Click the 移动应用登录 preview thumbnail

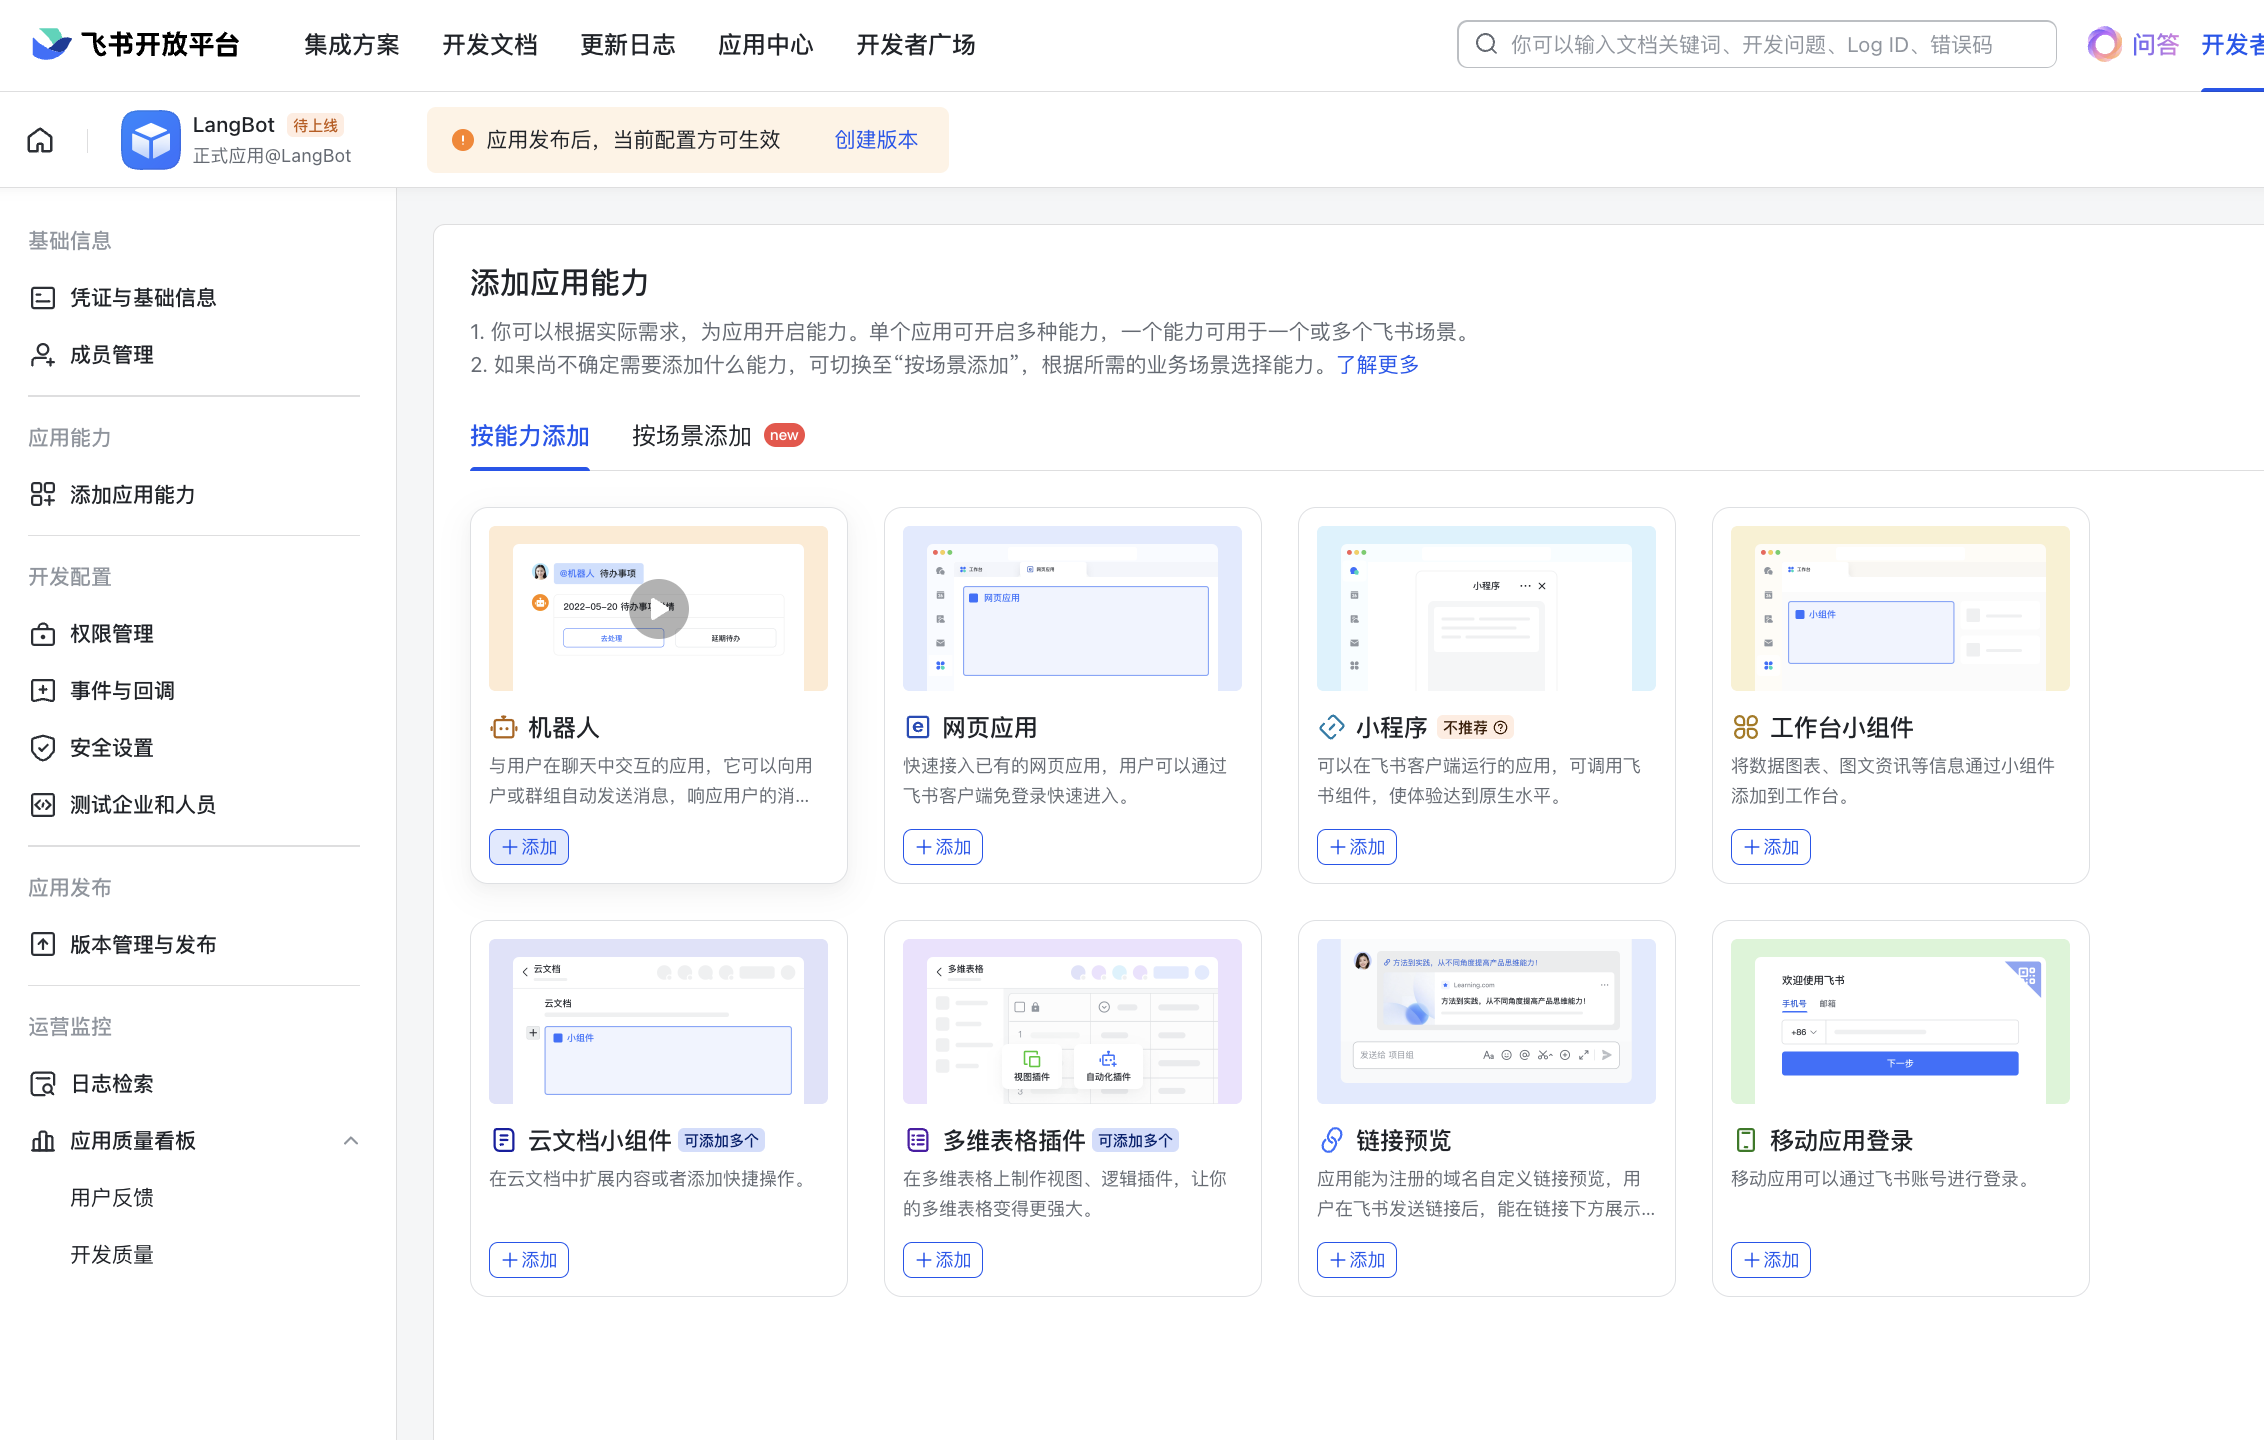tap(1900, 1021)
